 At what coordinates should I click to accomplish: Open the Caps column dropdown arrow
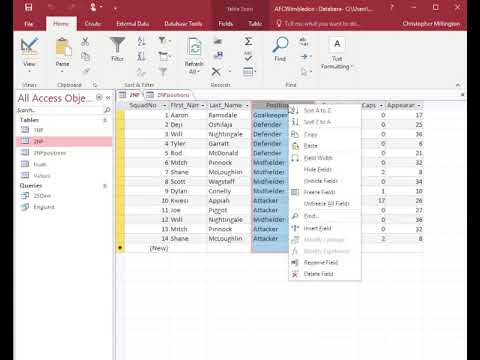[x=381, y=105]
